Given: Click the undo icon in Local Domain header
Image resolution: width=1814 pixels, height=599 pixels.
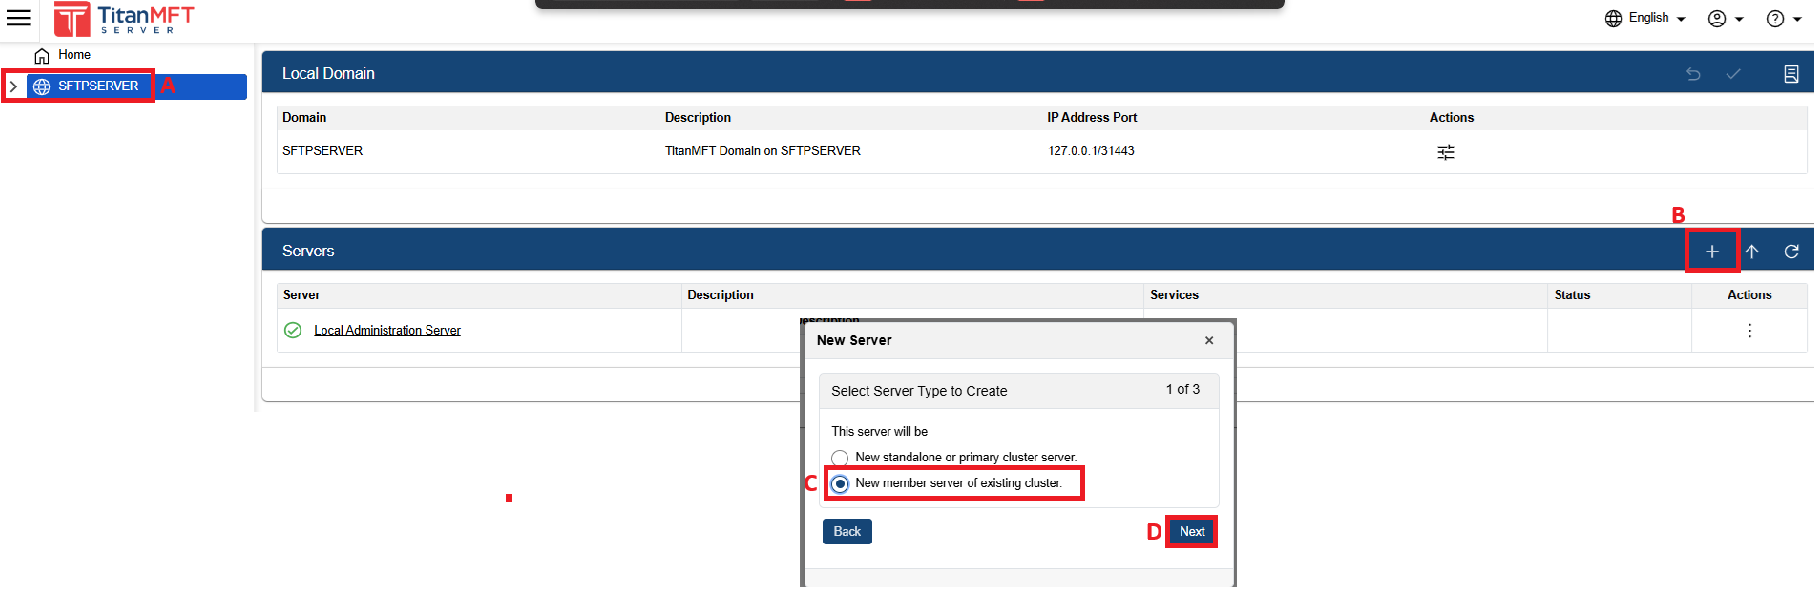Looking at the screenshot, I should (x=1693, y=74).
